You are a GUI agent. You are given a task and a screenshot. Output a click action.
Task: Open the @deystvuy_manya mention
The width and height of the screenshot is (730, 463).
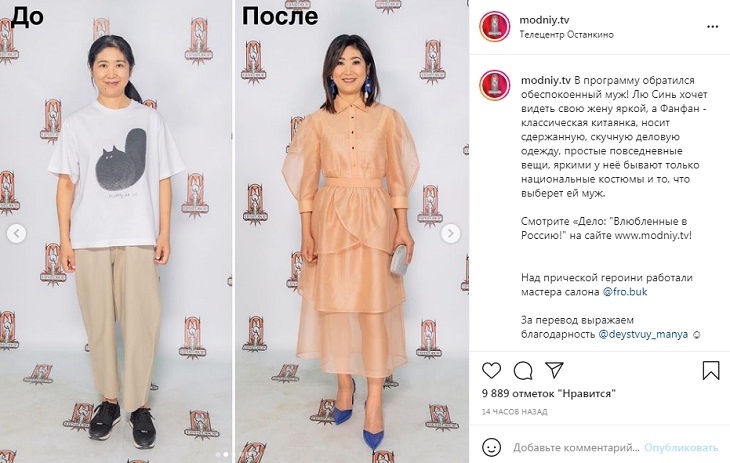643,334
